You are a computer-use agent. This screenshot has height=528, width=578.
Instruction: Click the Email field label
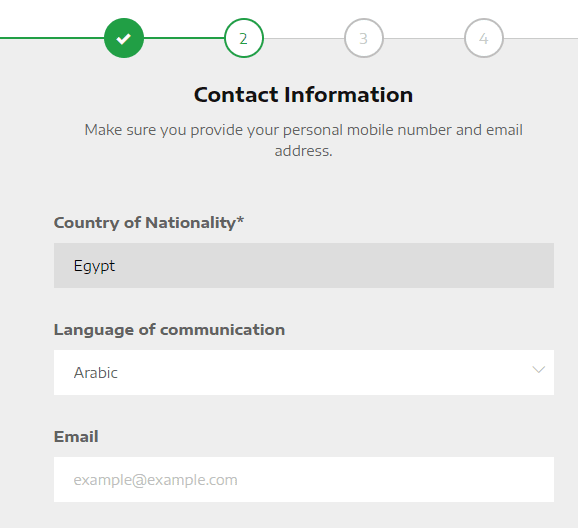point(76,437)
